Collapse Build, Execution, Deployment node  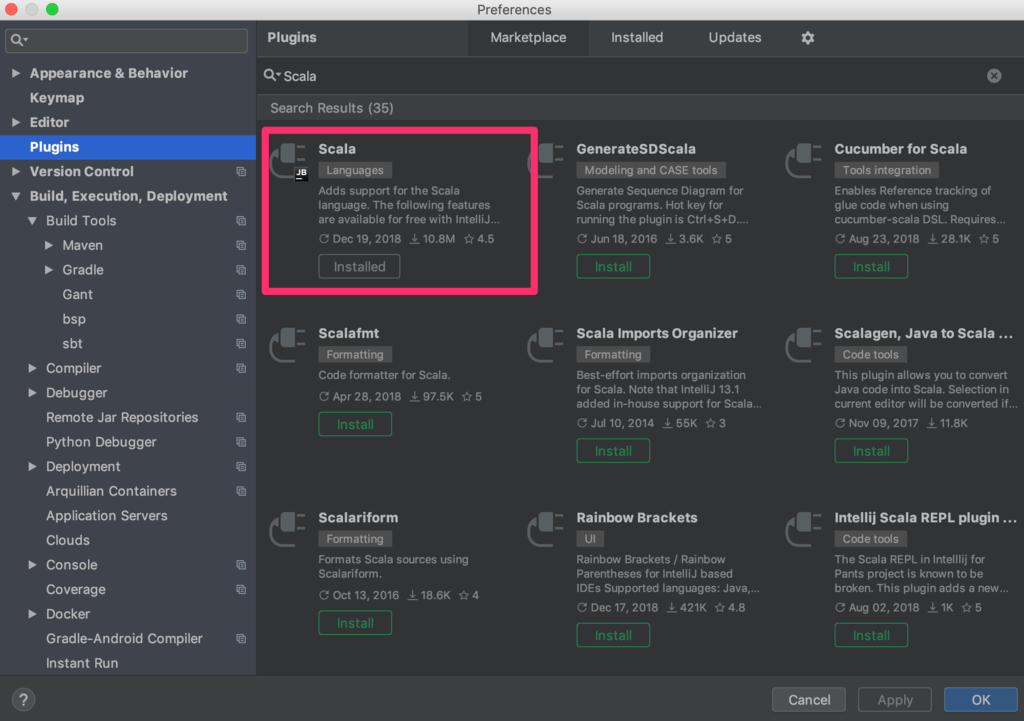[16, 196]
